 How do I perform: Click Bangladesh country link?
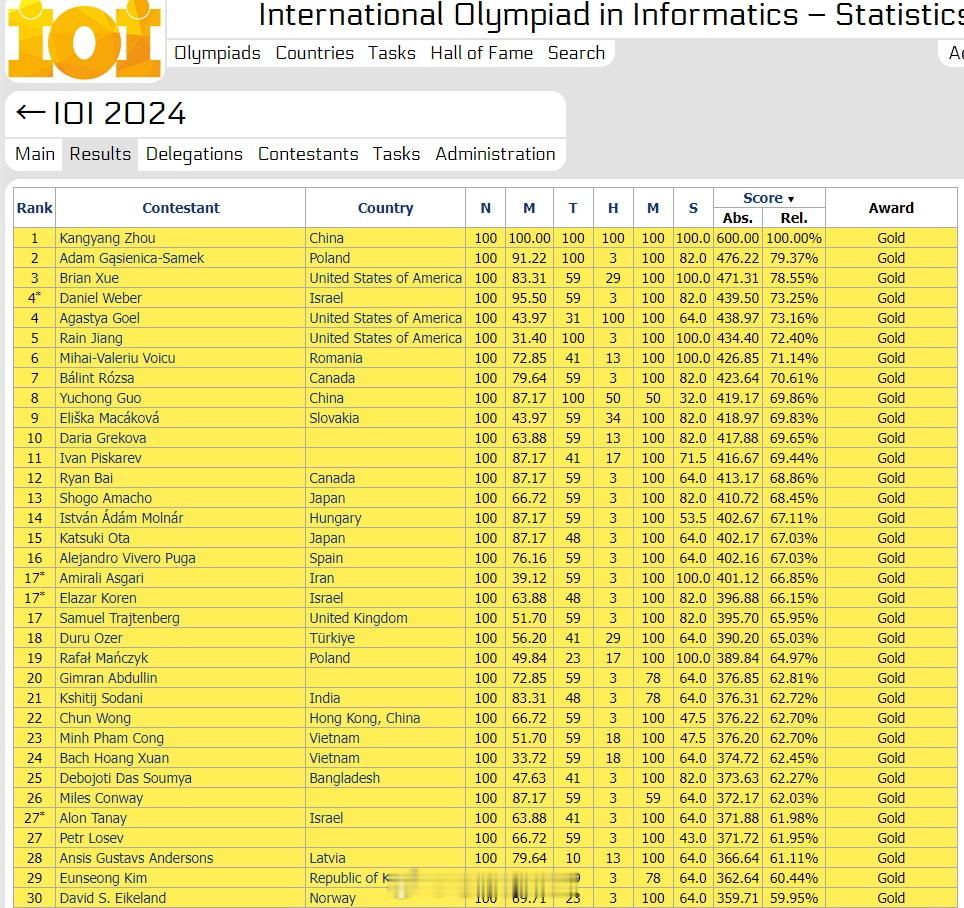pyautogui.click(x=344, y=778)
